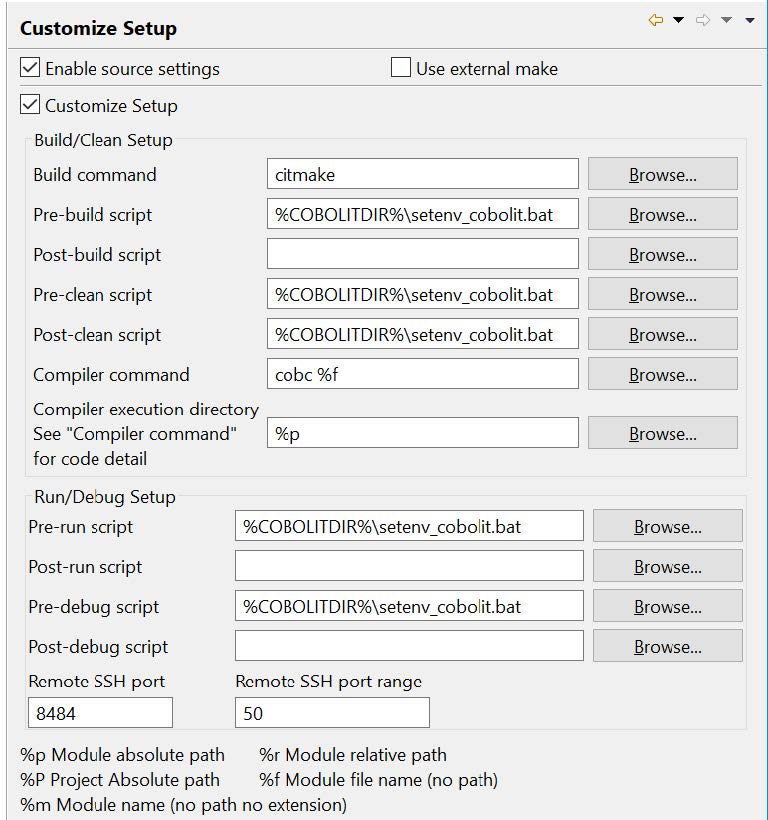Browse for the Compiler command
Viewport: 768px width, 820px height.
coord(662,374)
